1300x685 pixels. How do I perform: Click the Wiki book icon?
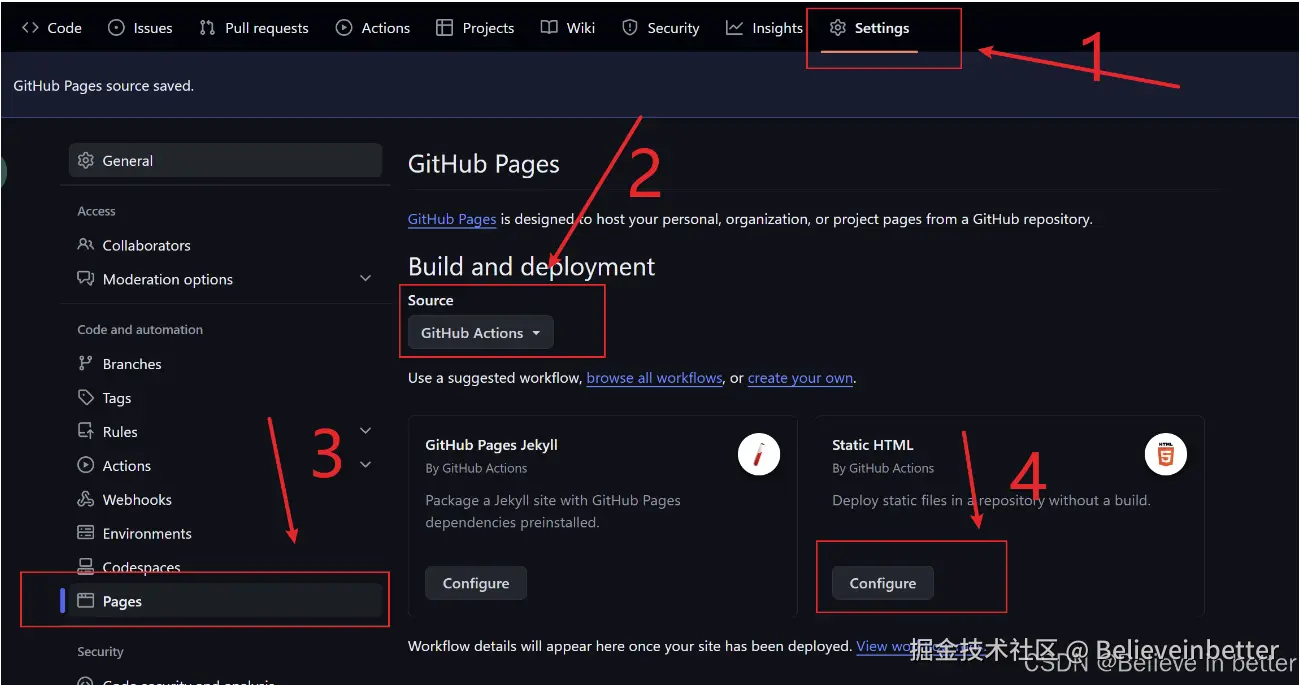(549, 28)
